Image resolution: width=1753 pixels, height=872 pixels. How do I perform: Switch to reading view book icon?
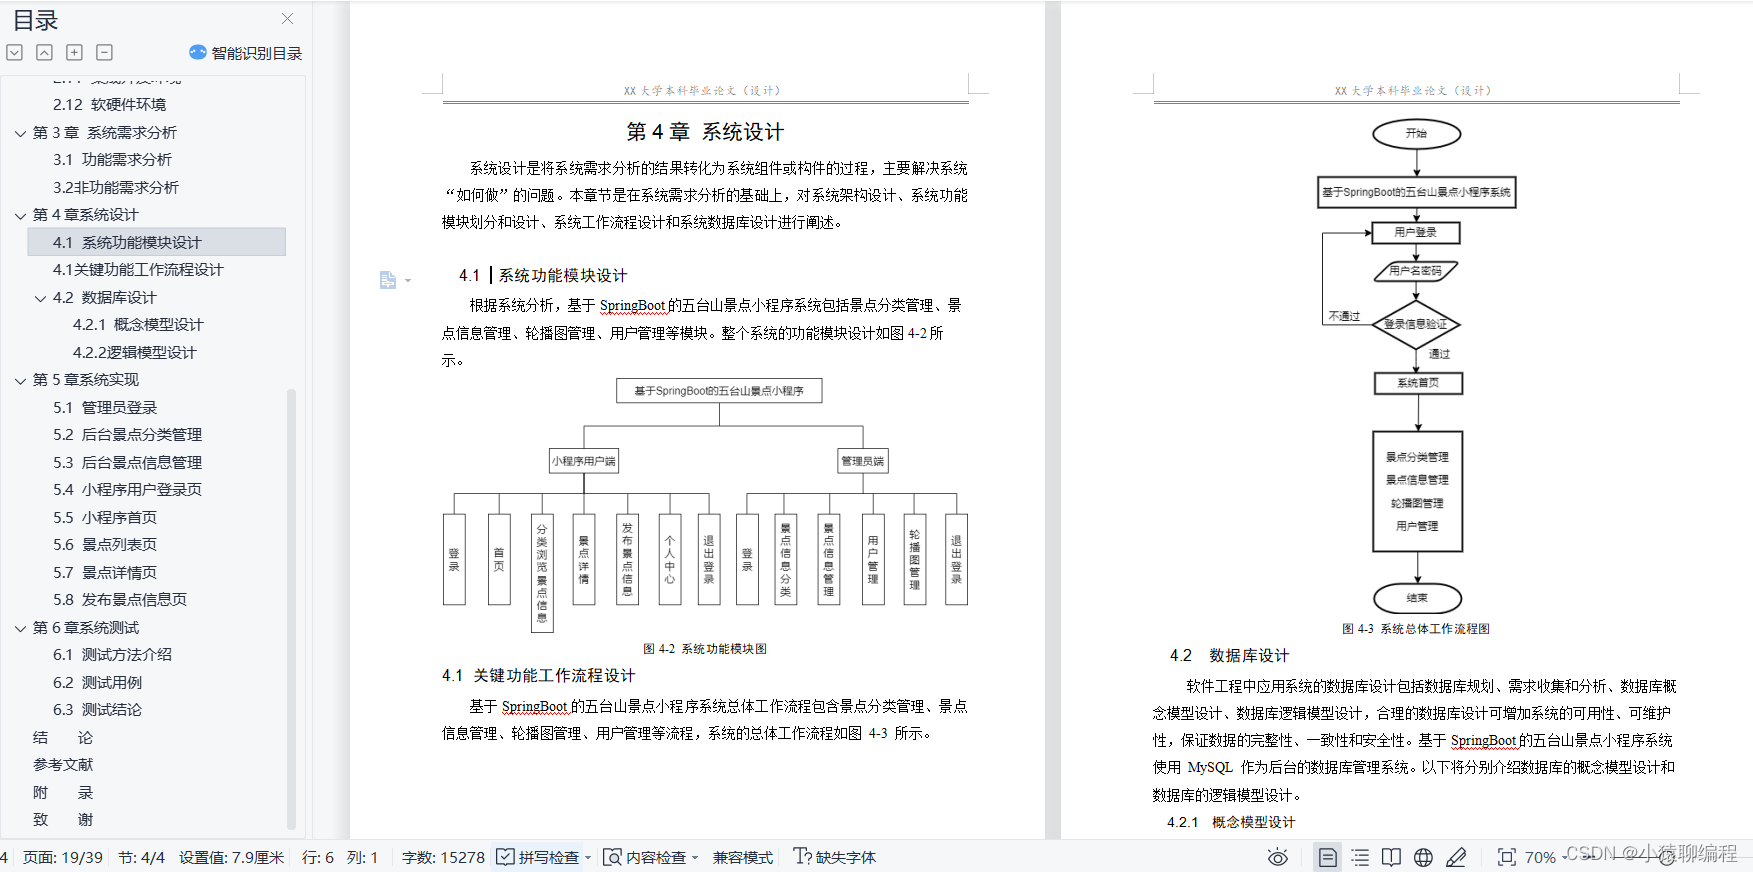click(x=1391, y=857)
